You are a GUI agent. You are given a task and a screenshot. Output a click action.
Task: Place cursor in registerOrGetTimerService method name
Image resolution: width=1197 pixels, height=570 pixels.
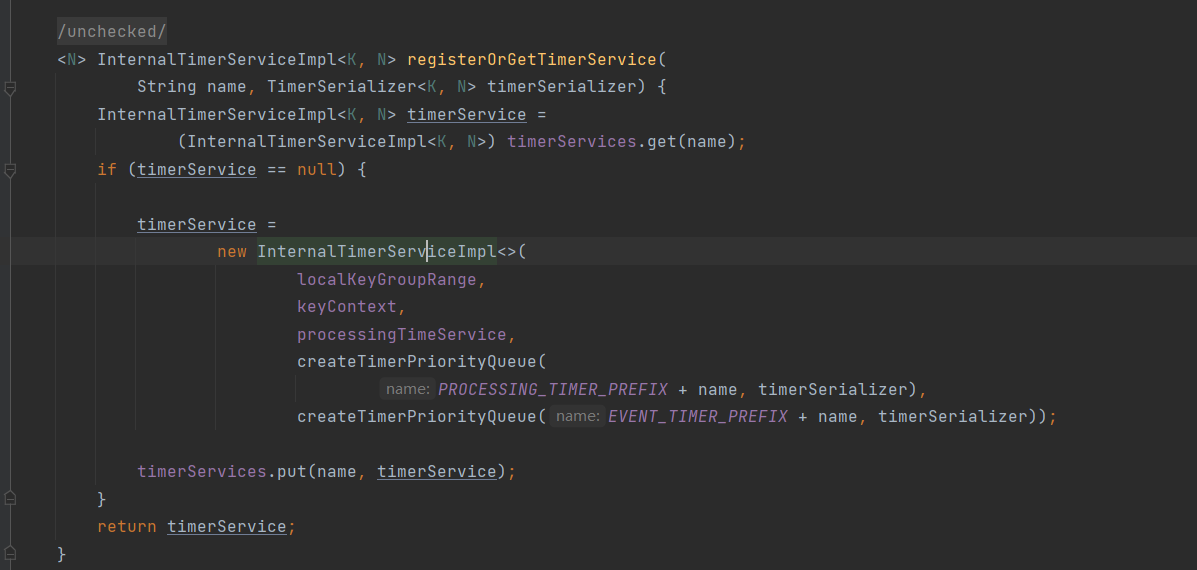coord(532,60)
